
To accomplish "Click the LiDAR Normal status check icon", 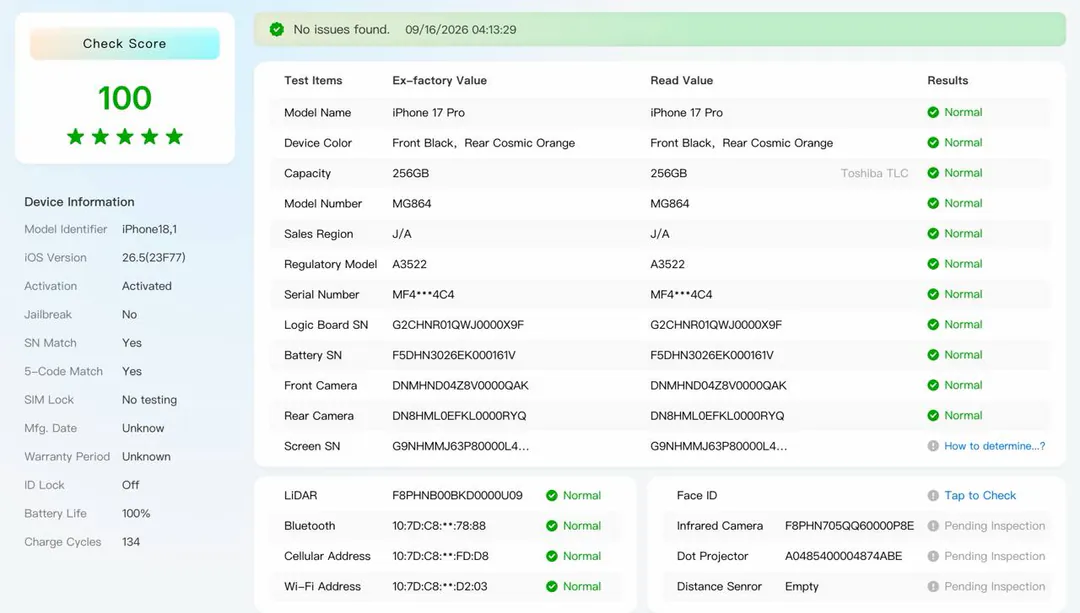I will coord(552,495).
